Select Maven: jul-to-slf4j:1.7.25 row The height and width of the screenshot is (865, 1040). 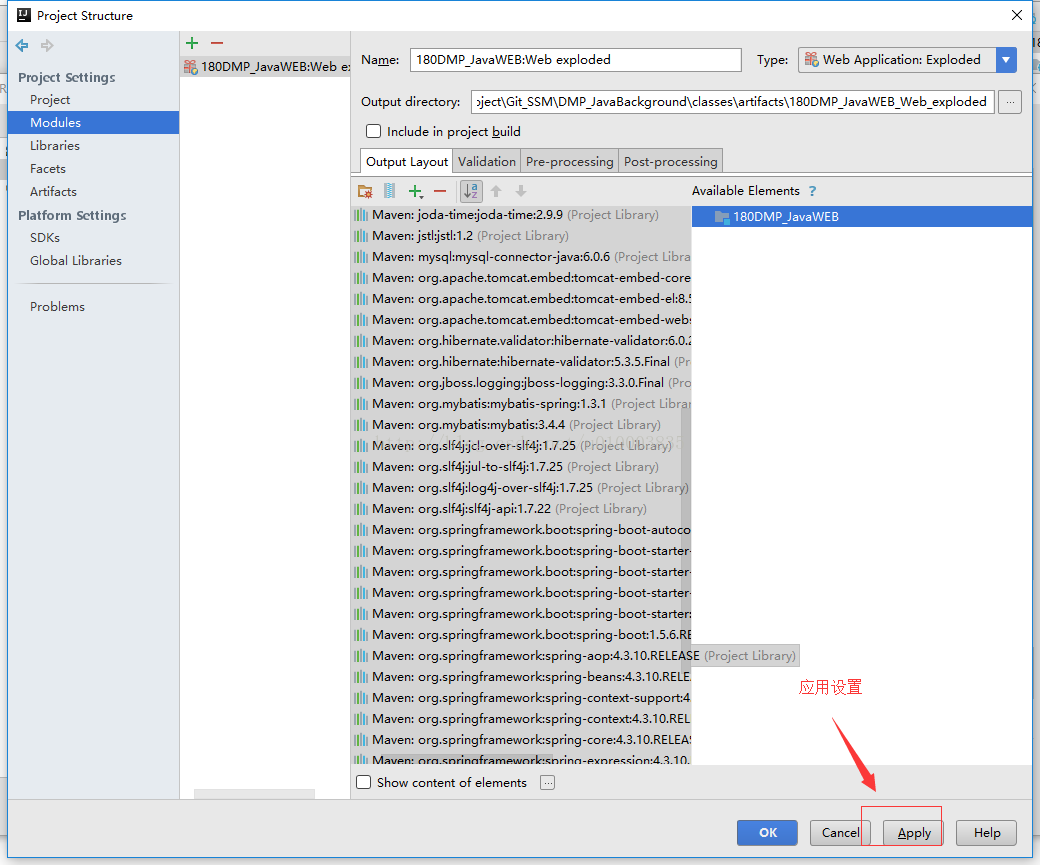pos(521,466)
